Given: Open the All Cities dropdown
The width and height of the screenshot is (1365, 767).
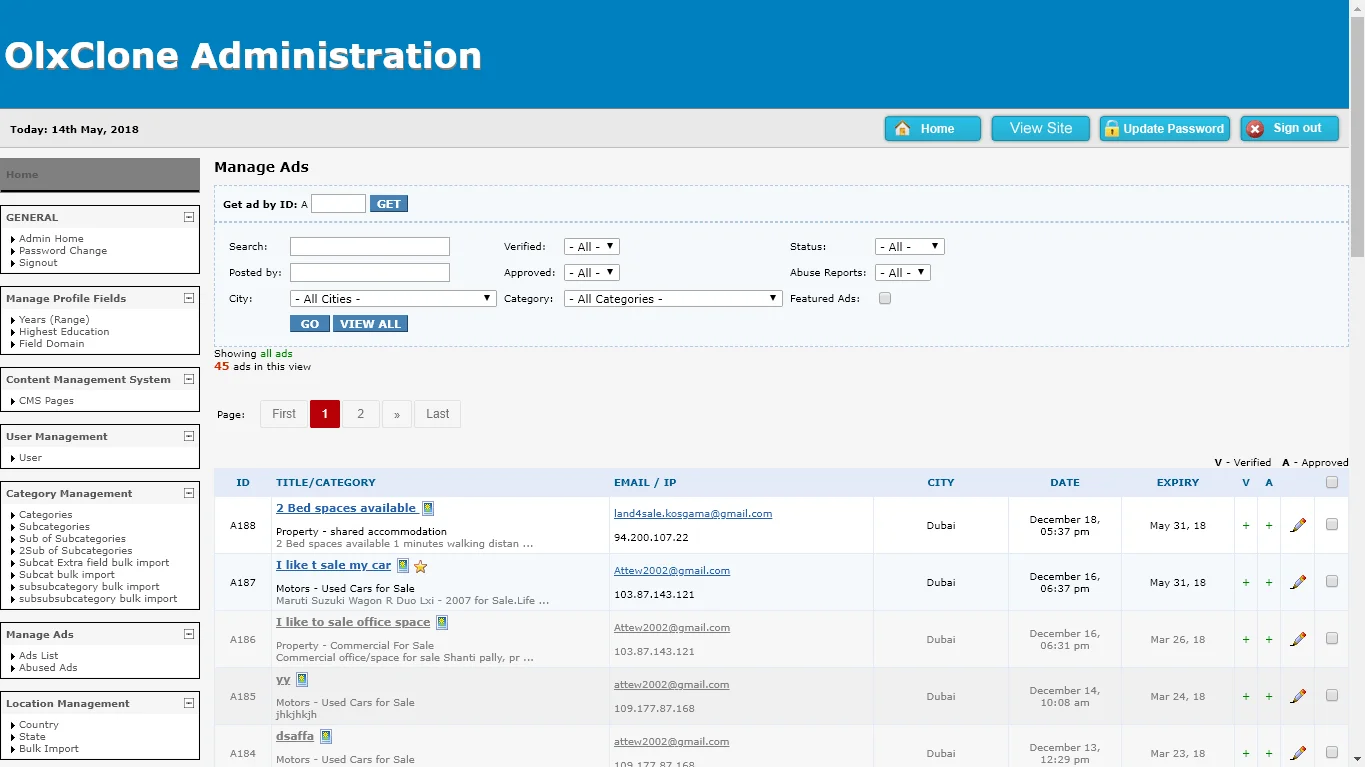Looking at the screenshot, I should 393,298.
